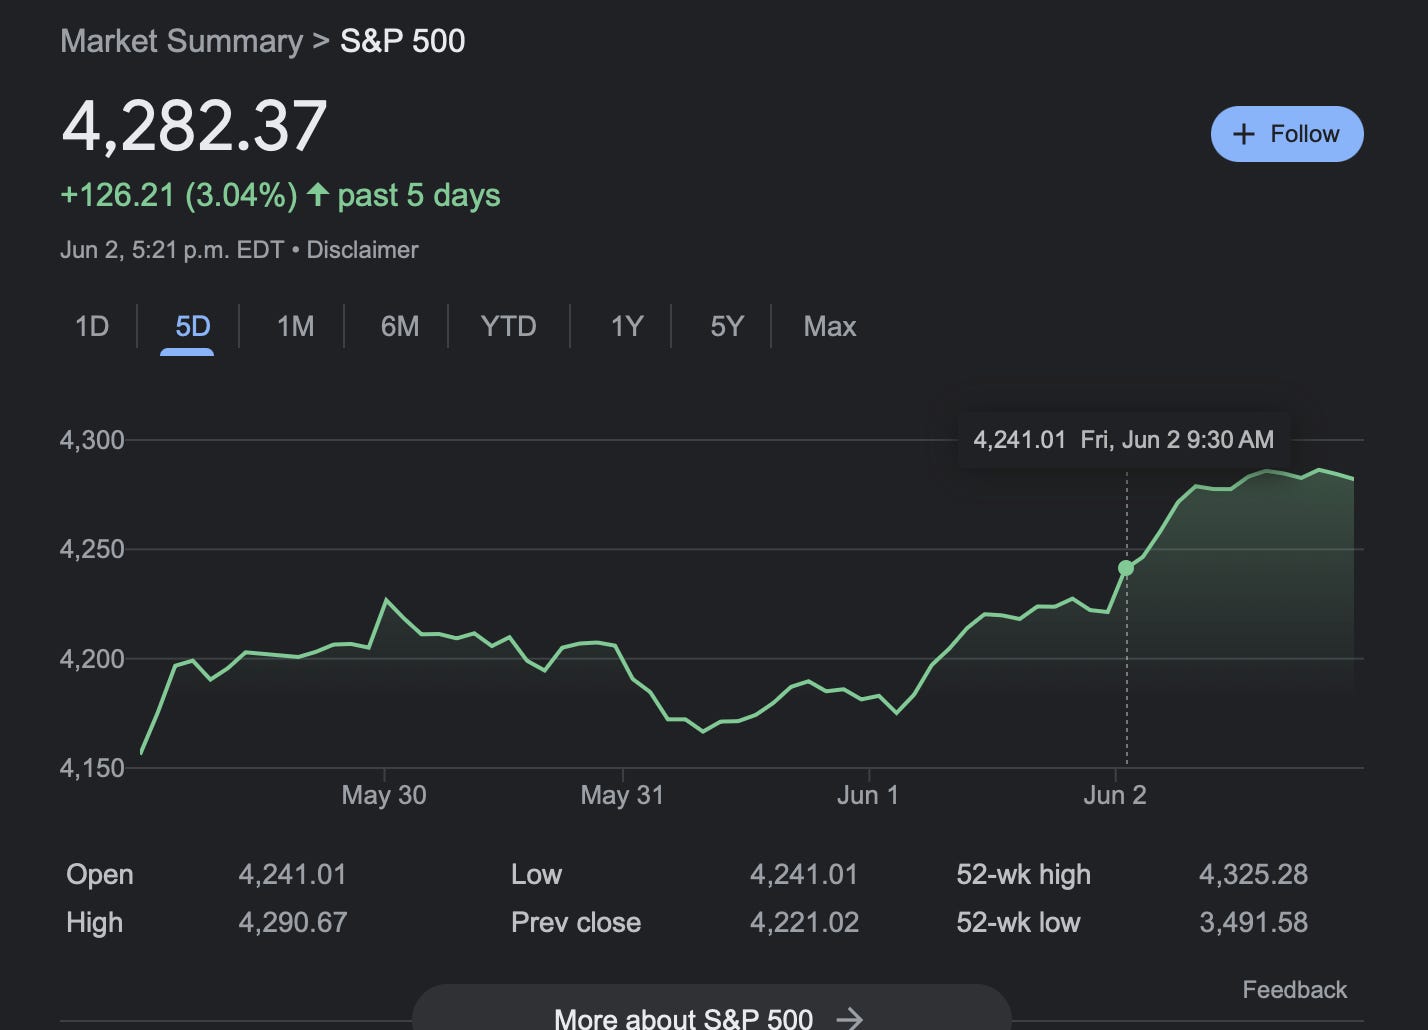Click the chart tooltip showing 4,241.01

coord(1123,440)
